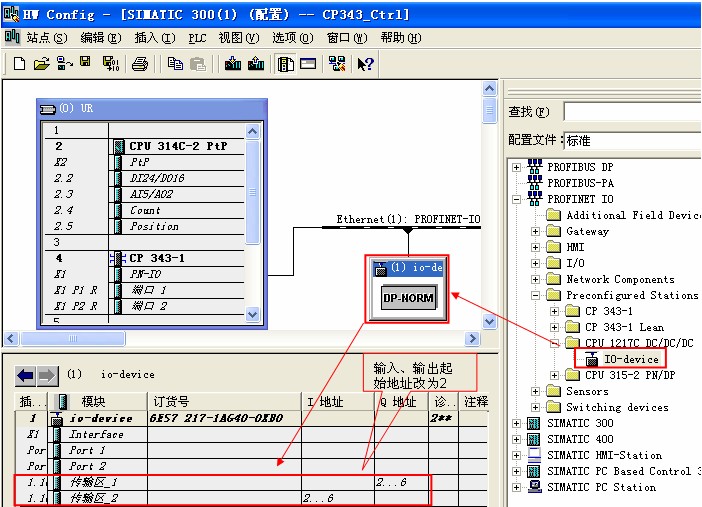702x507 pixels.
Task: Open the 帮助(H) menu
Action: click(401, 38)
